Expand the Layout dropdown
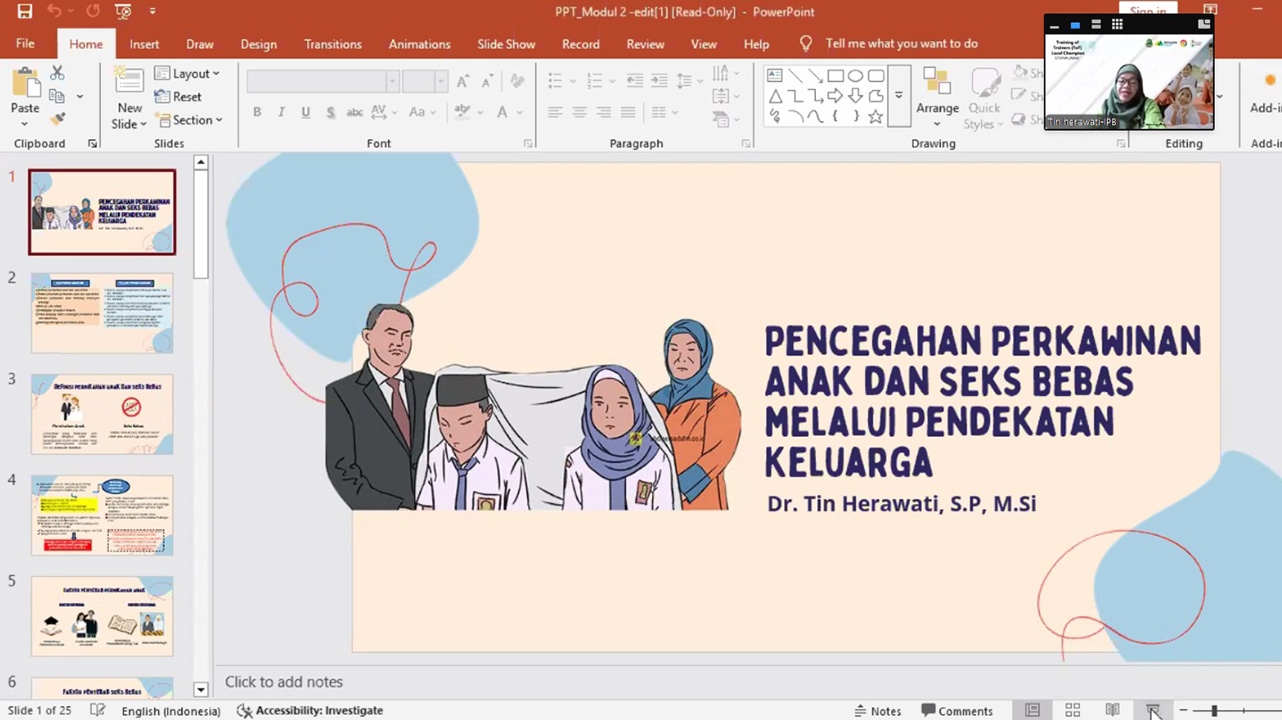The image size is (1282, 720). tap(187, 73)
